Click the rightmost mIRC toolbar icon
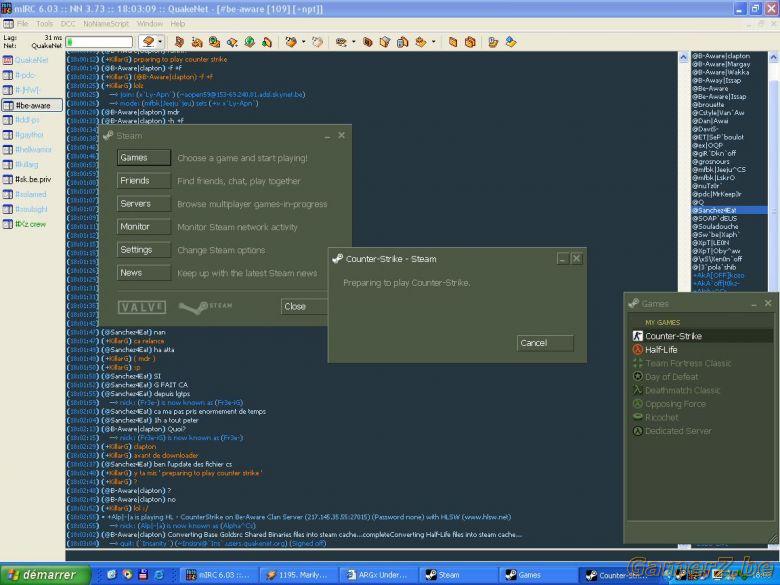 pyautogui.click(x=511, y=42)
